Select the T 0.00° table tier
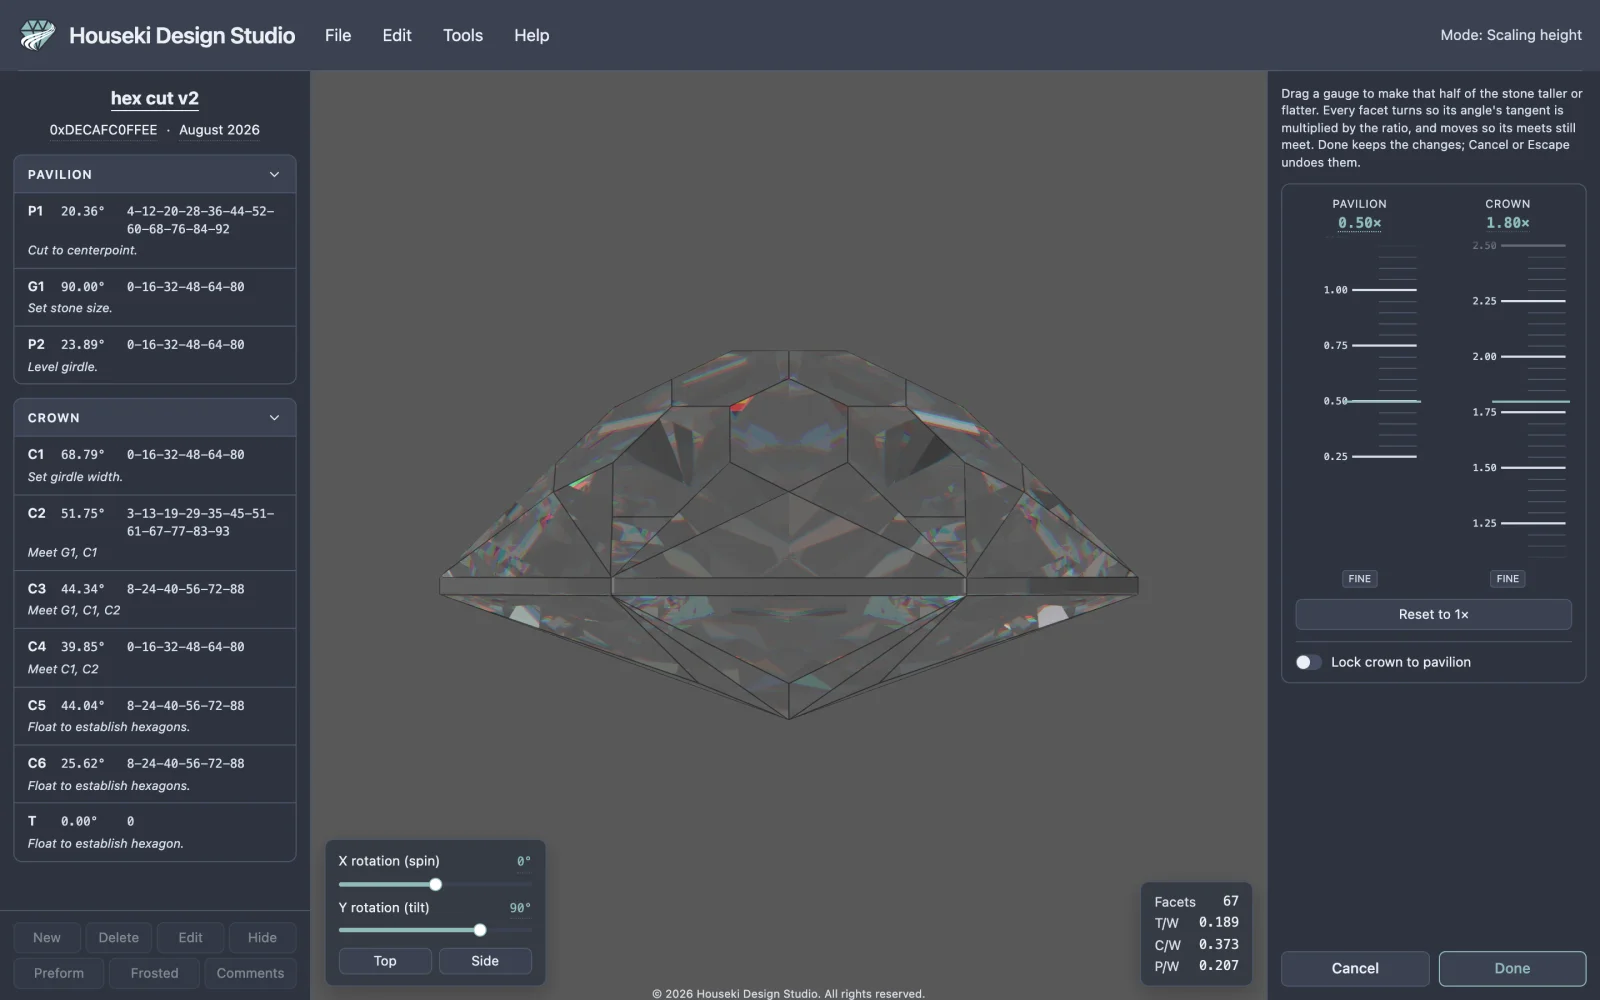This screenshot has width=1600, height=1000. (x=155, y=832)
